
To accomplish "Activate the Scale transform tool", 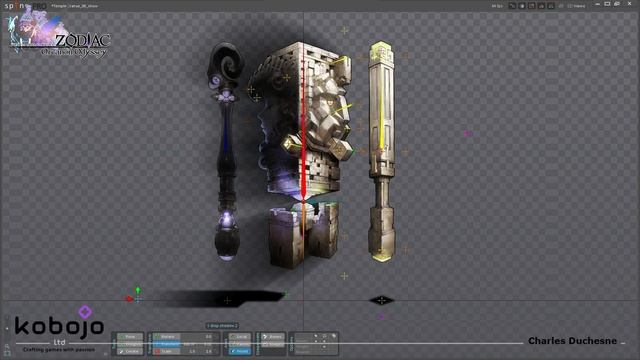I will [166, 351].
